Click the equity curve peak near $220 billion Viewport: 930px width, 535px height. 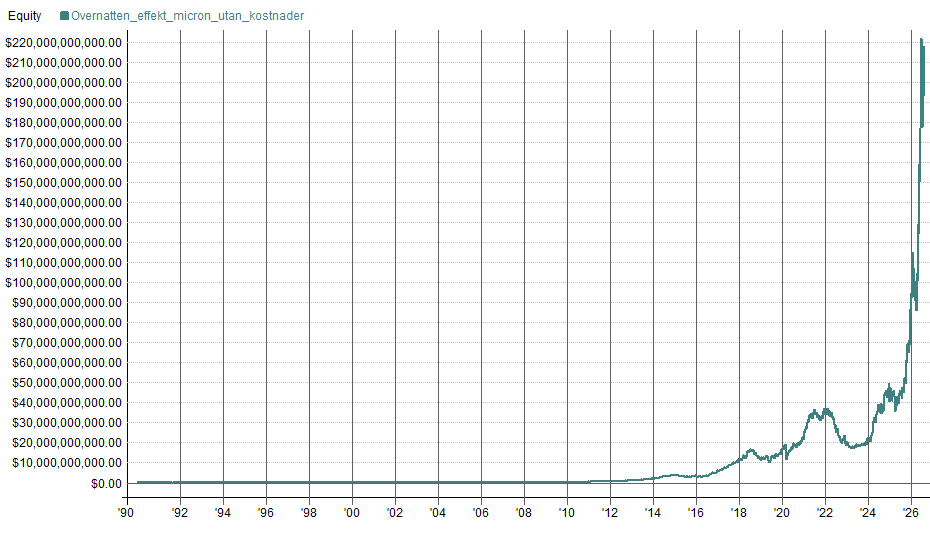[921, 40]
